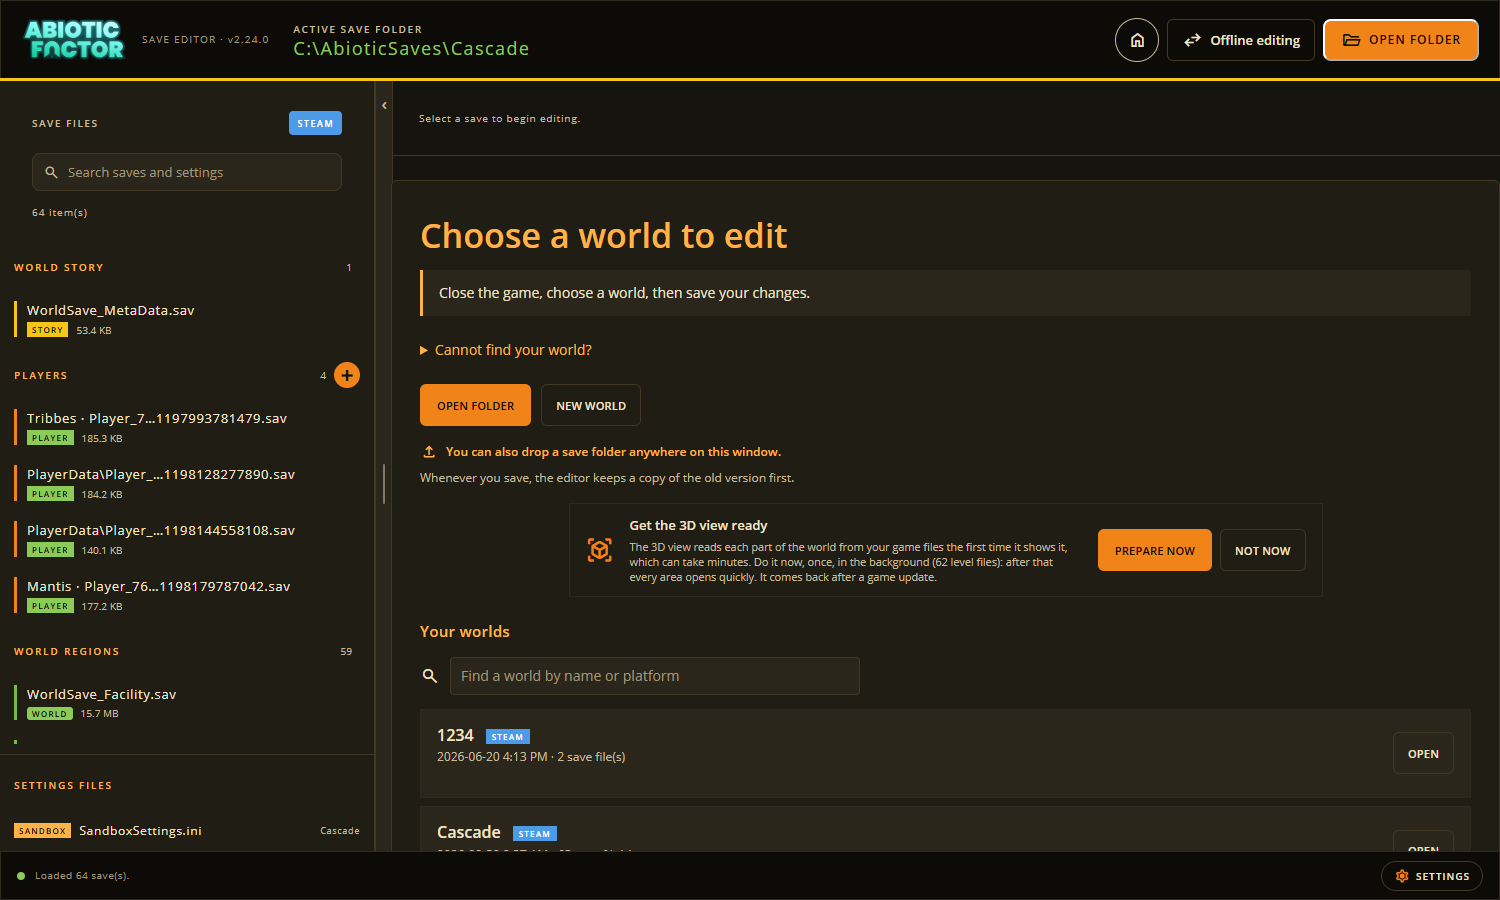Click the WORLD STORY section header

59,267
